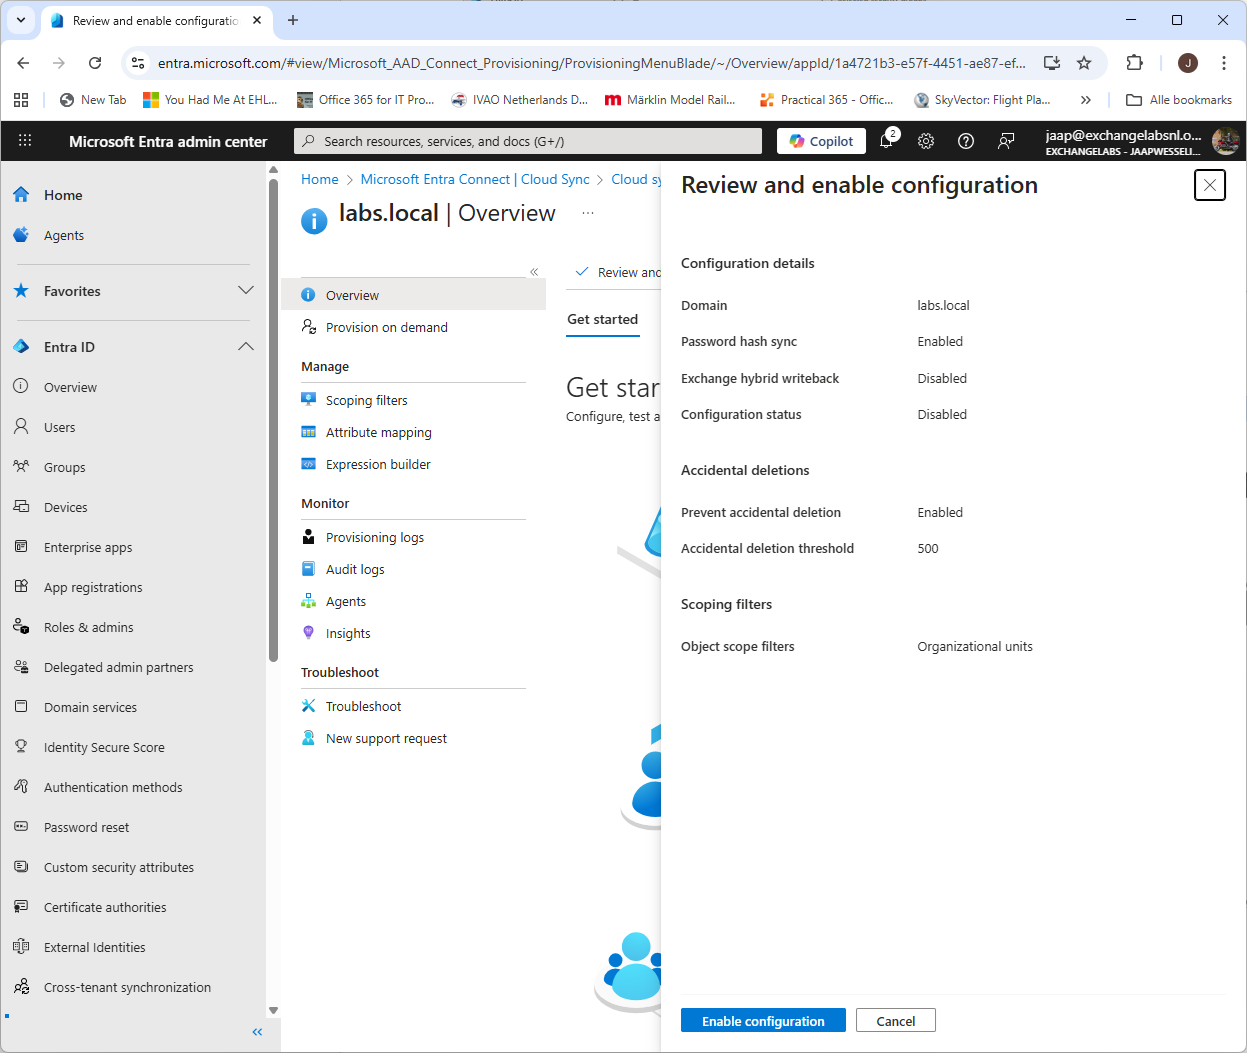Launch Copilot from the top bar

[x=822, y=141]
